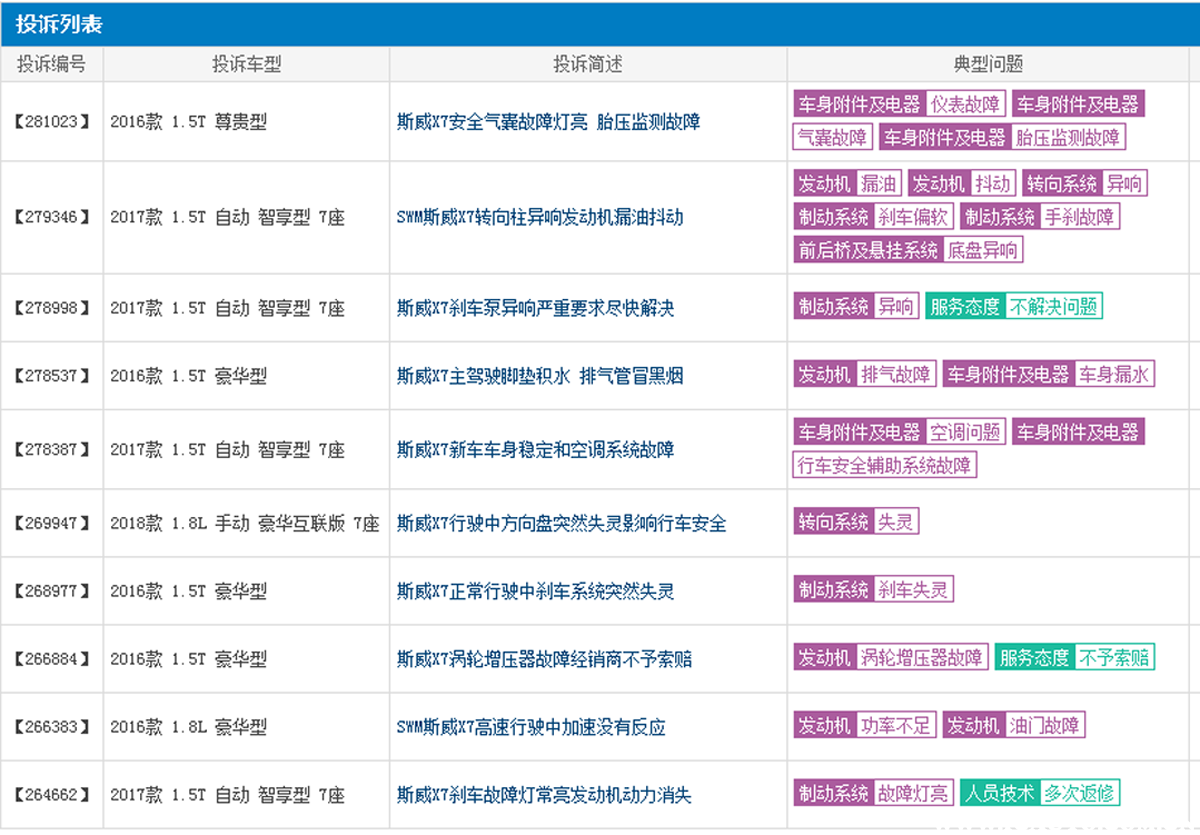The height and width of the screenshot is (835, 1200).
Task: Select the 转向系统 失灵 tag
Action: pyautogui.click(x=856, y=522)
